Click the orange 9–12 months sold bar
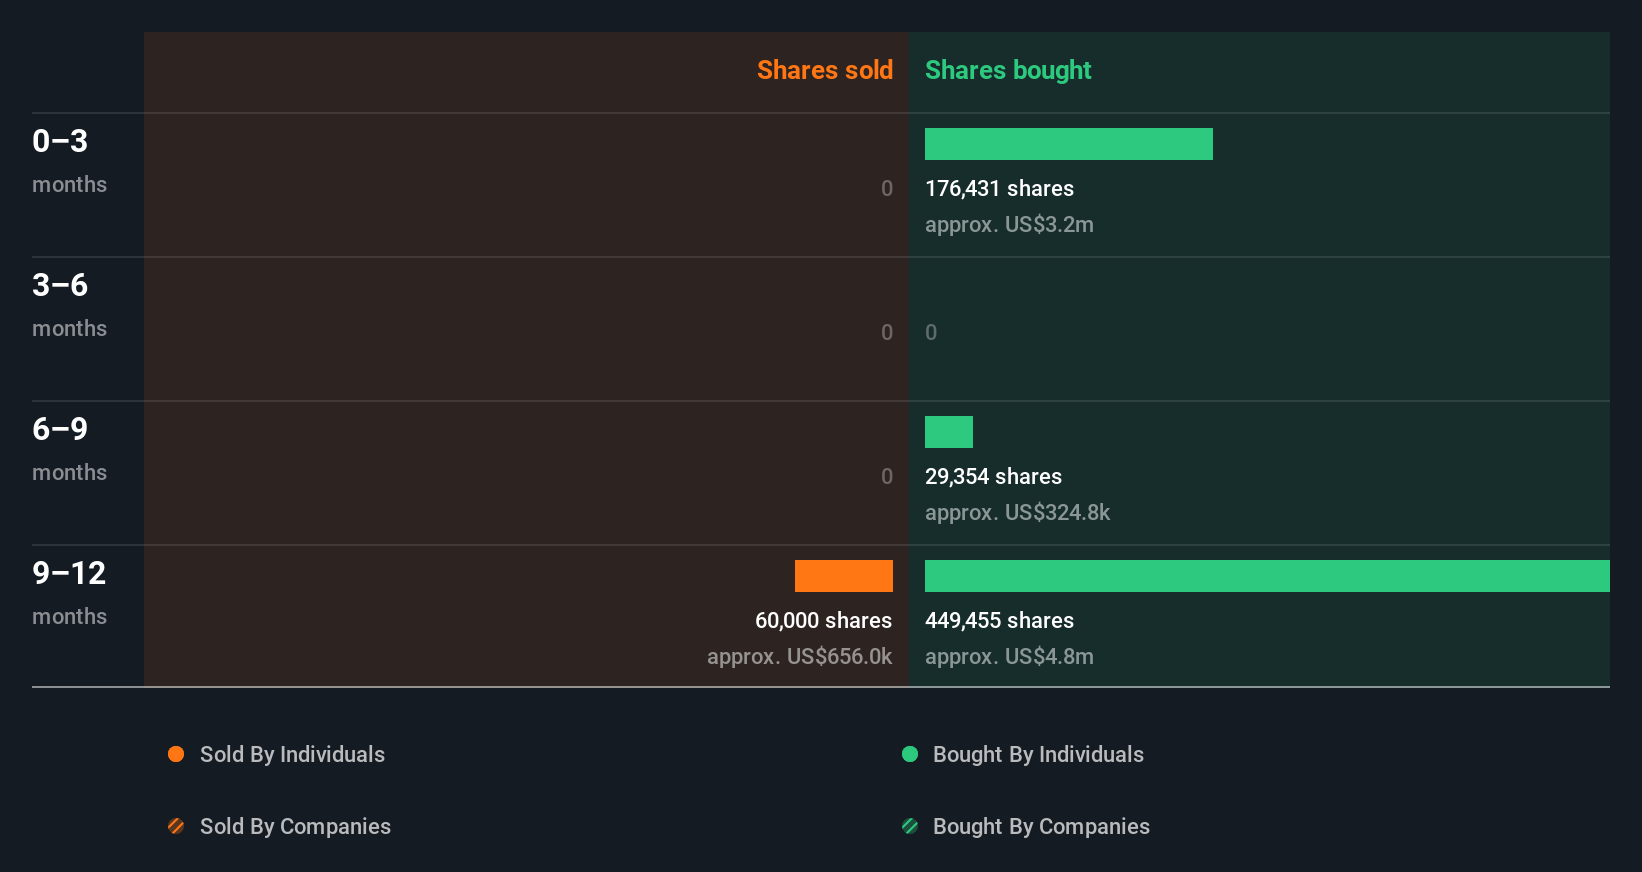The image size is (1642, 872). [844, 576]
